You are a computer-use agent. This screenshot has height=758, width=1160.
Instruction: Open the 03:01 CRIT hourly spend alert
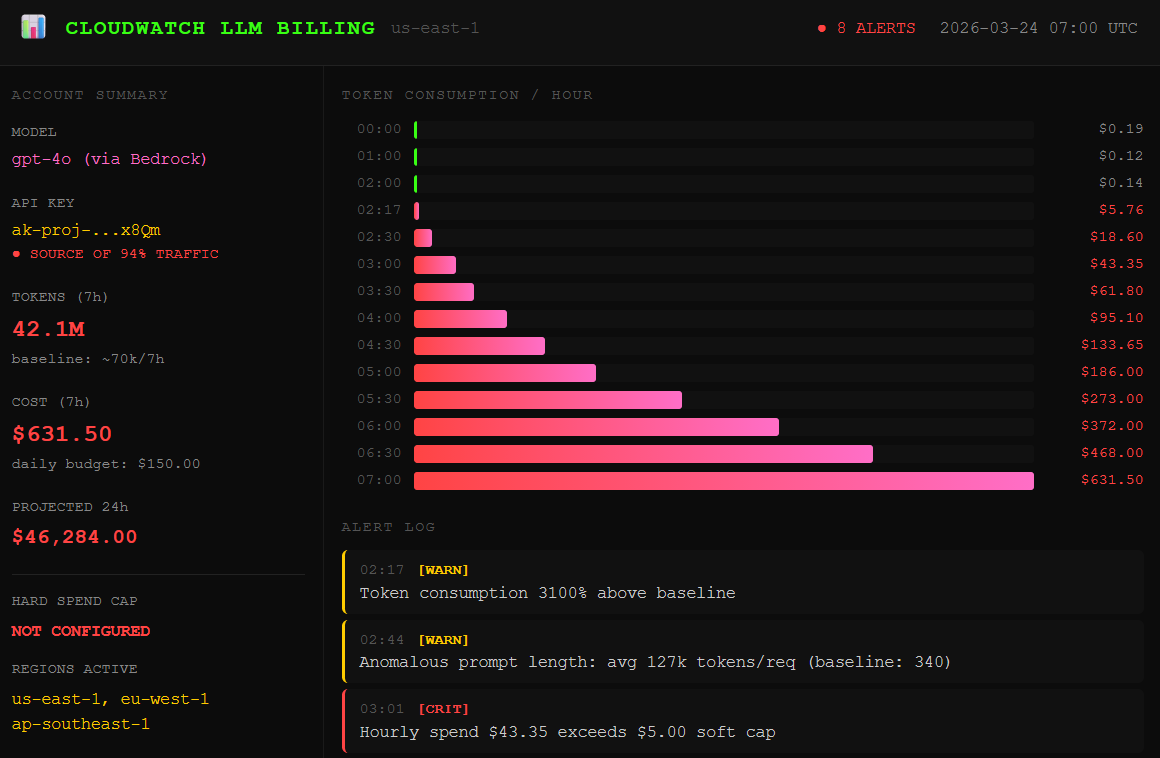(743, 721)
